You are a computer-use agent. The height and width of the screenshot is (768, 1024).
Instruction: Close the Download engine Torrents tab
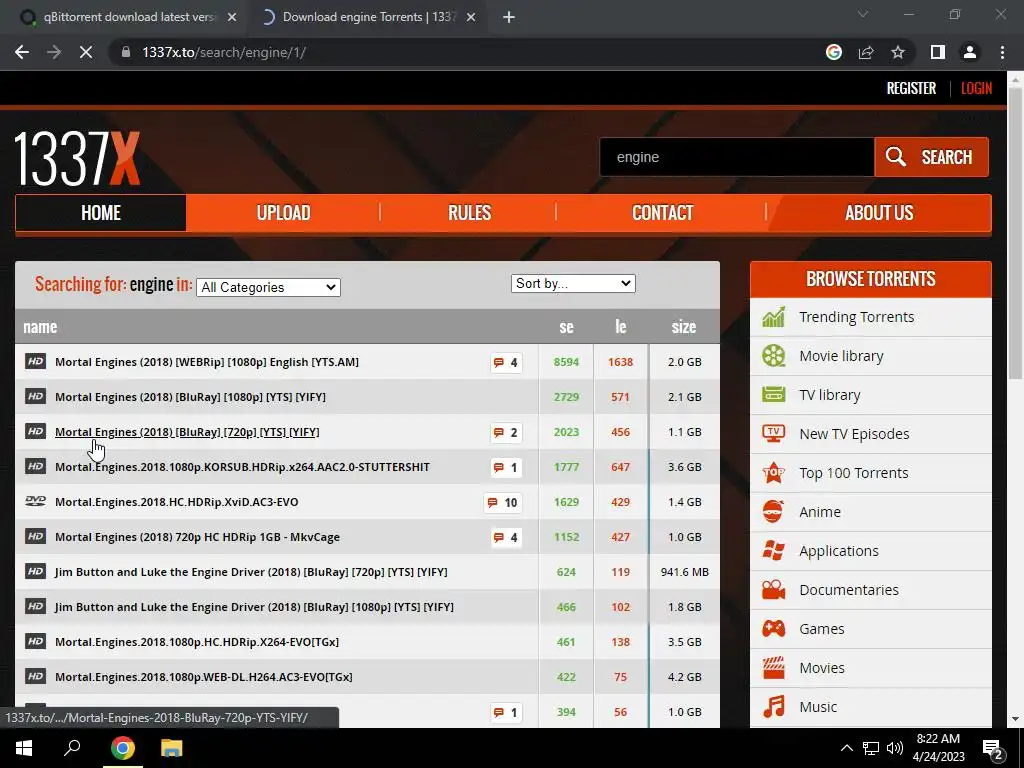coord(471,18)
